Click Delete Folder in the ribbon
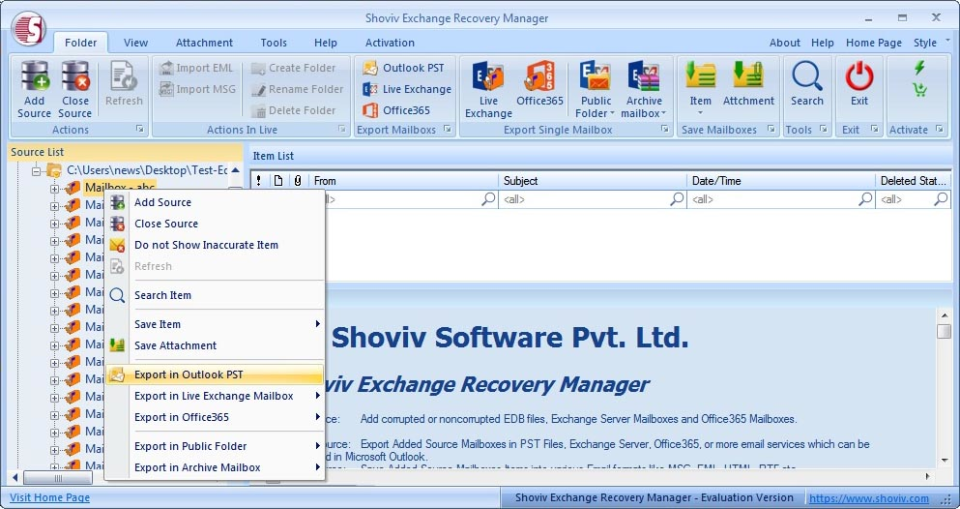 [x=293, y=110]
